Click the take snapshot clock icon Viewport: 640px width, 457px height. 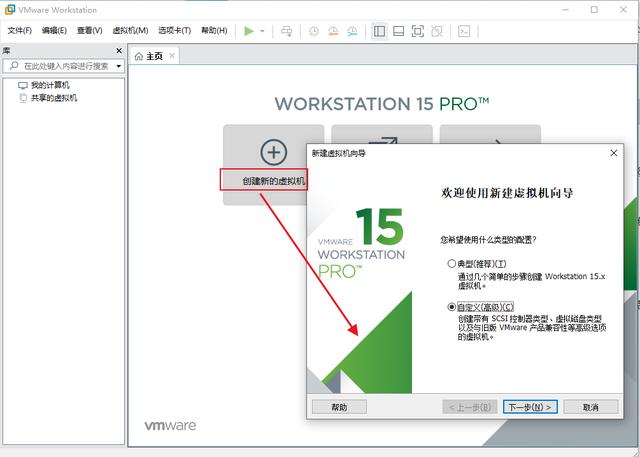click(x=313, y=31)
